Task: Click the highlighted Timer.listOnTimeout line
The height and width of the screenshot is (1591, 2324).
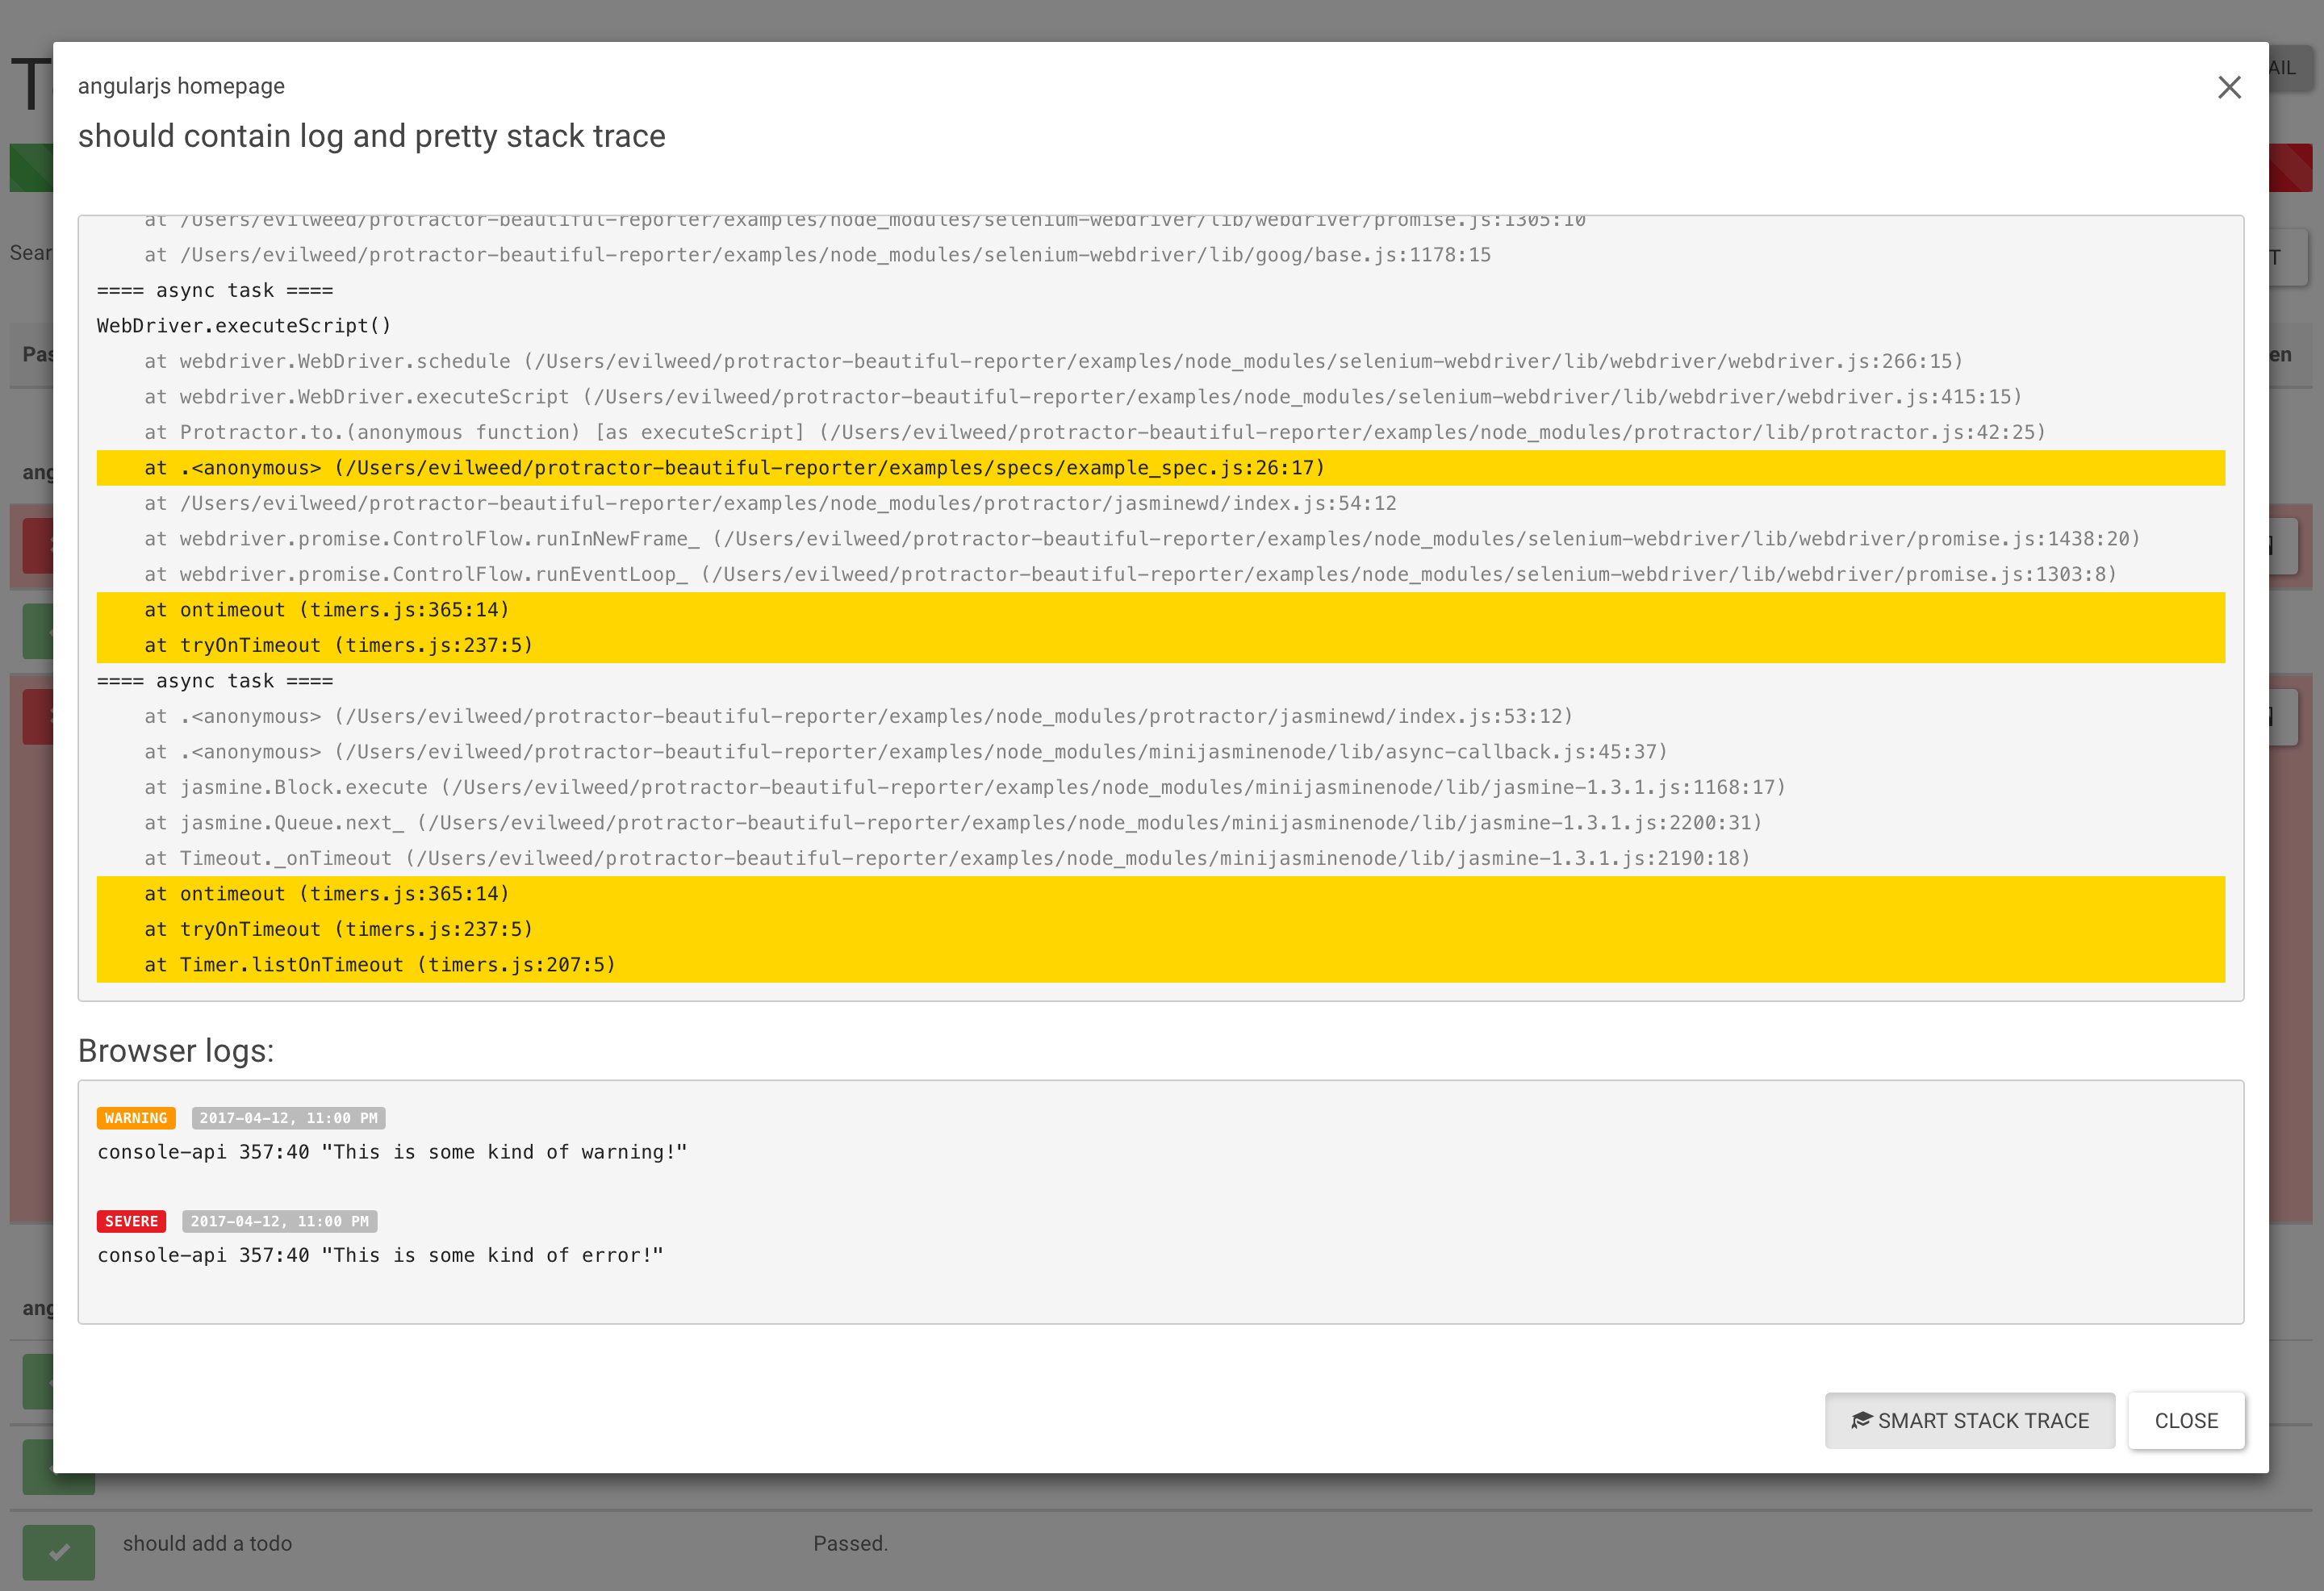Action: pyautogui.click(x=380, y=965)
